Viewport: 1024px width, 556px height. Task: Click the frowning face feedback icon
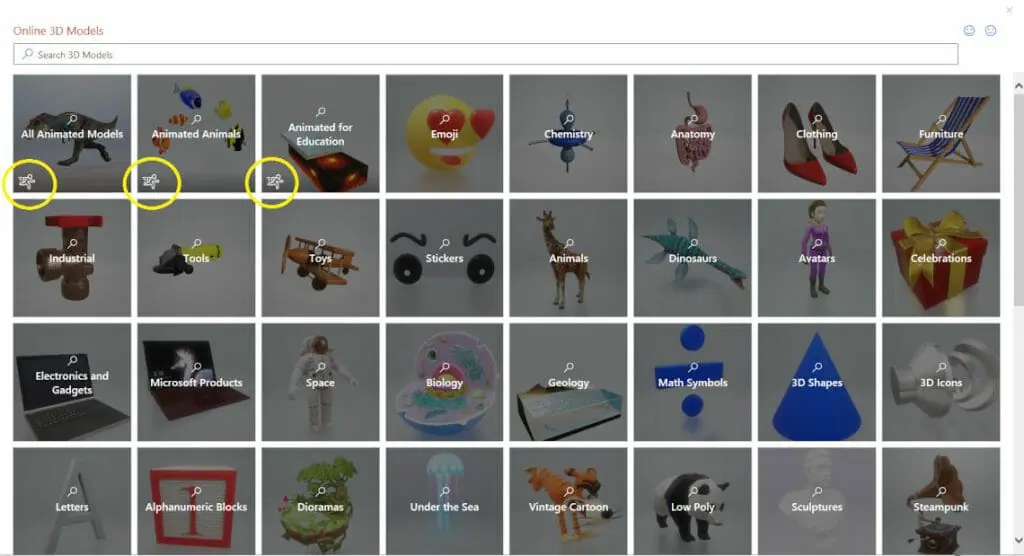(x=991, y=31)
